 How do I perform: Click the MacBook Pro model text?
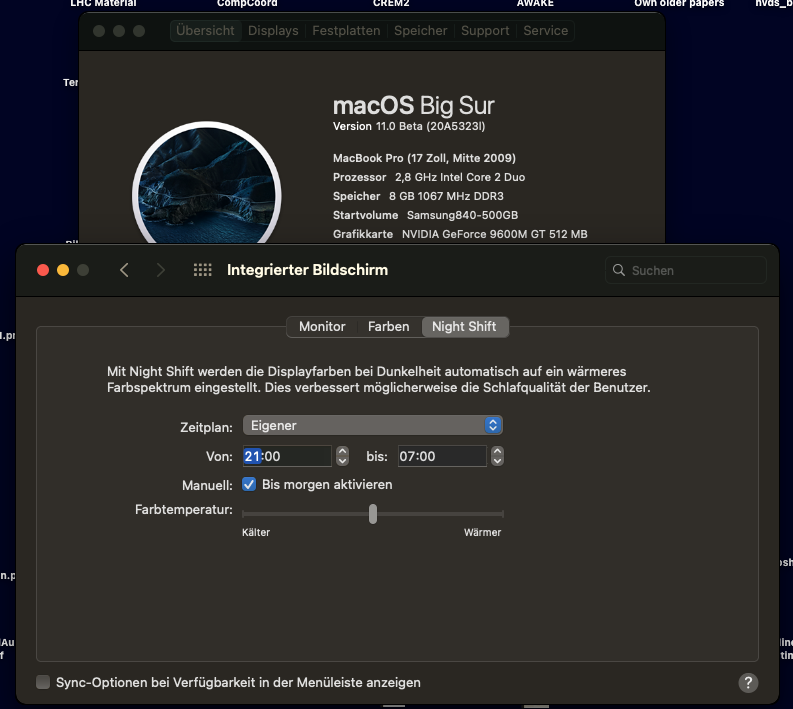click(x=424, y=158)
